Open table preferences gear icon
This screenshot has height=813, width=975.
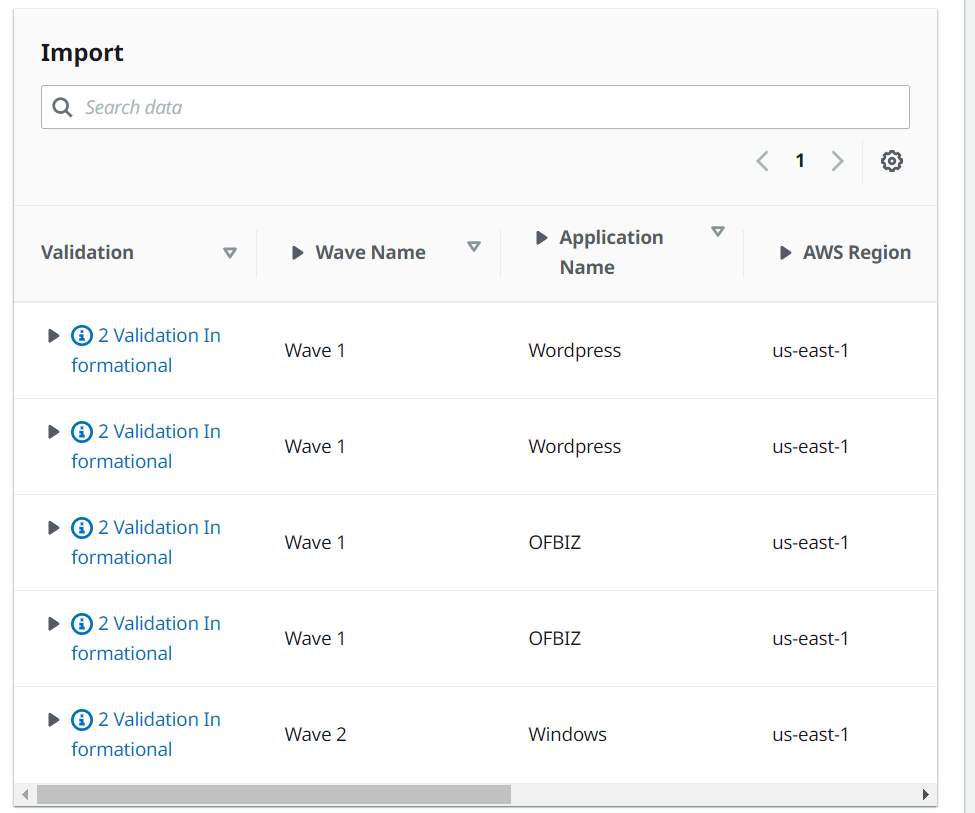(x=891, y=161)
